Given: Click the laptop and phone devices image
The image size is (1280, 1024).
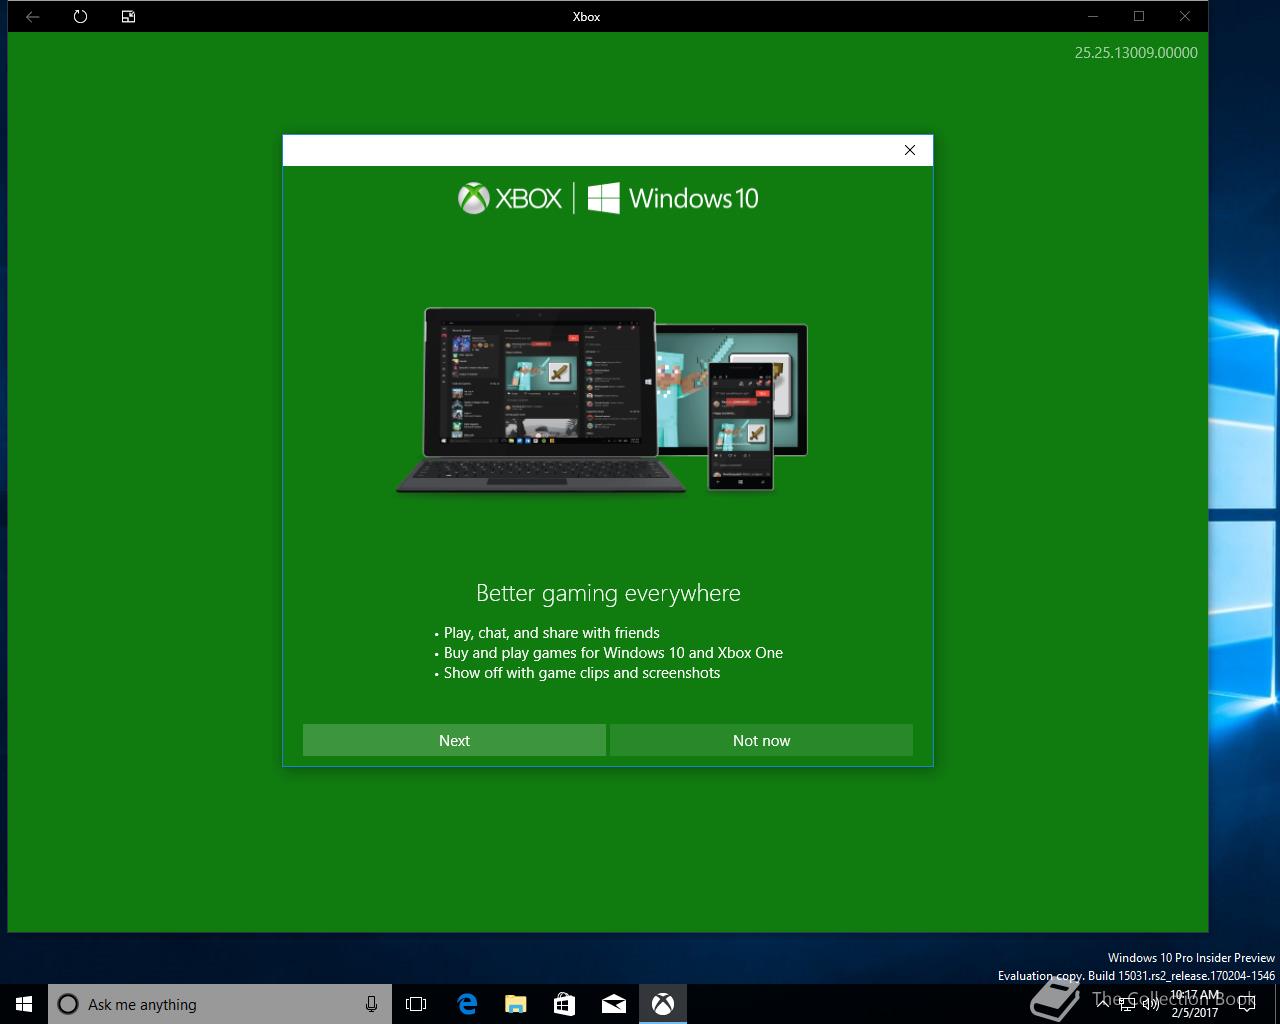Looking at the screenshot, I should pyautogui.click(x=602, y=399).
